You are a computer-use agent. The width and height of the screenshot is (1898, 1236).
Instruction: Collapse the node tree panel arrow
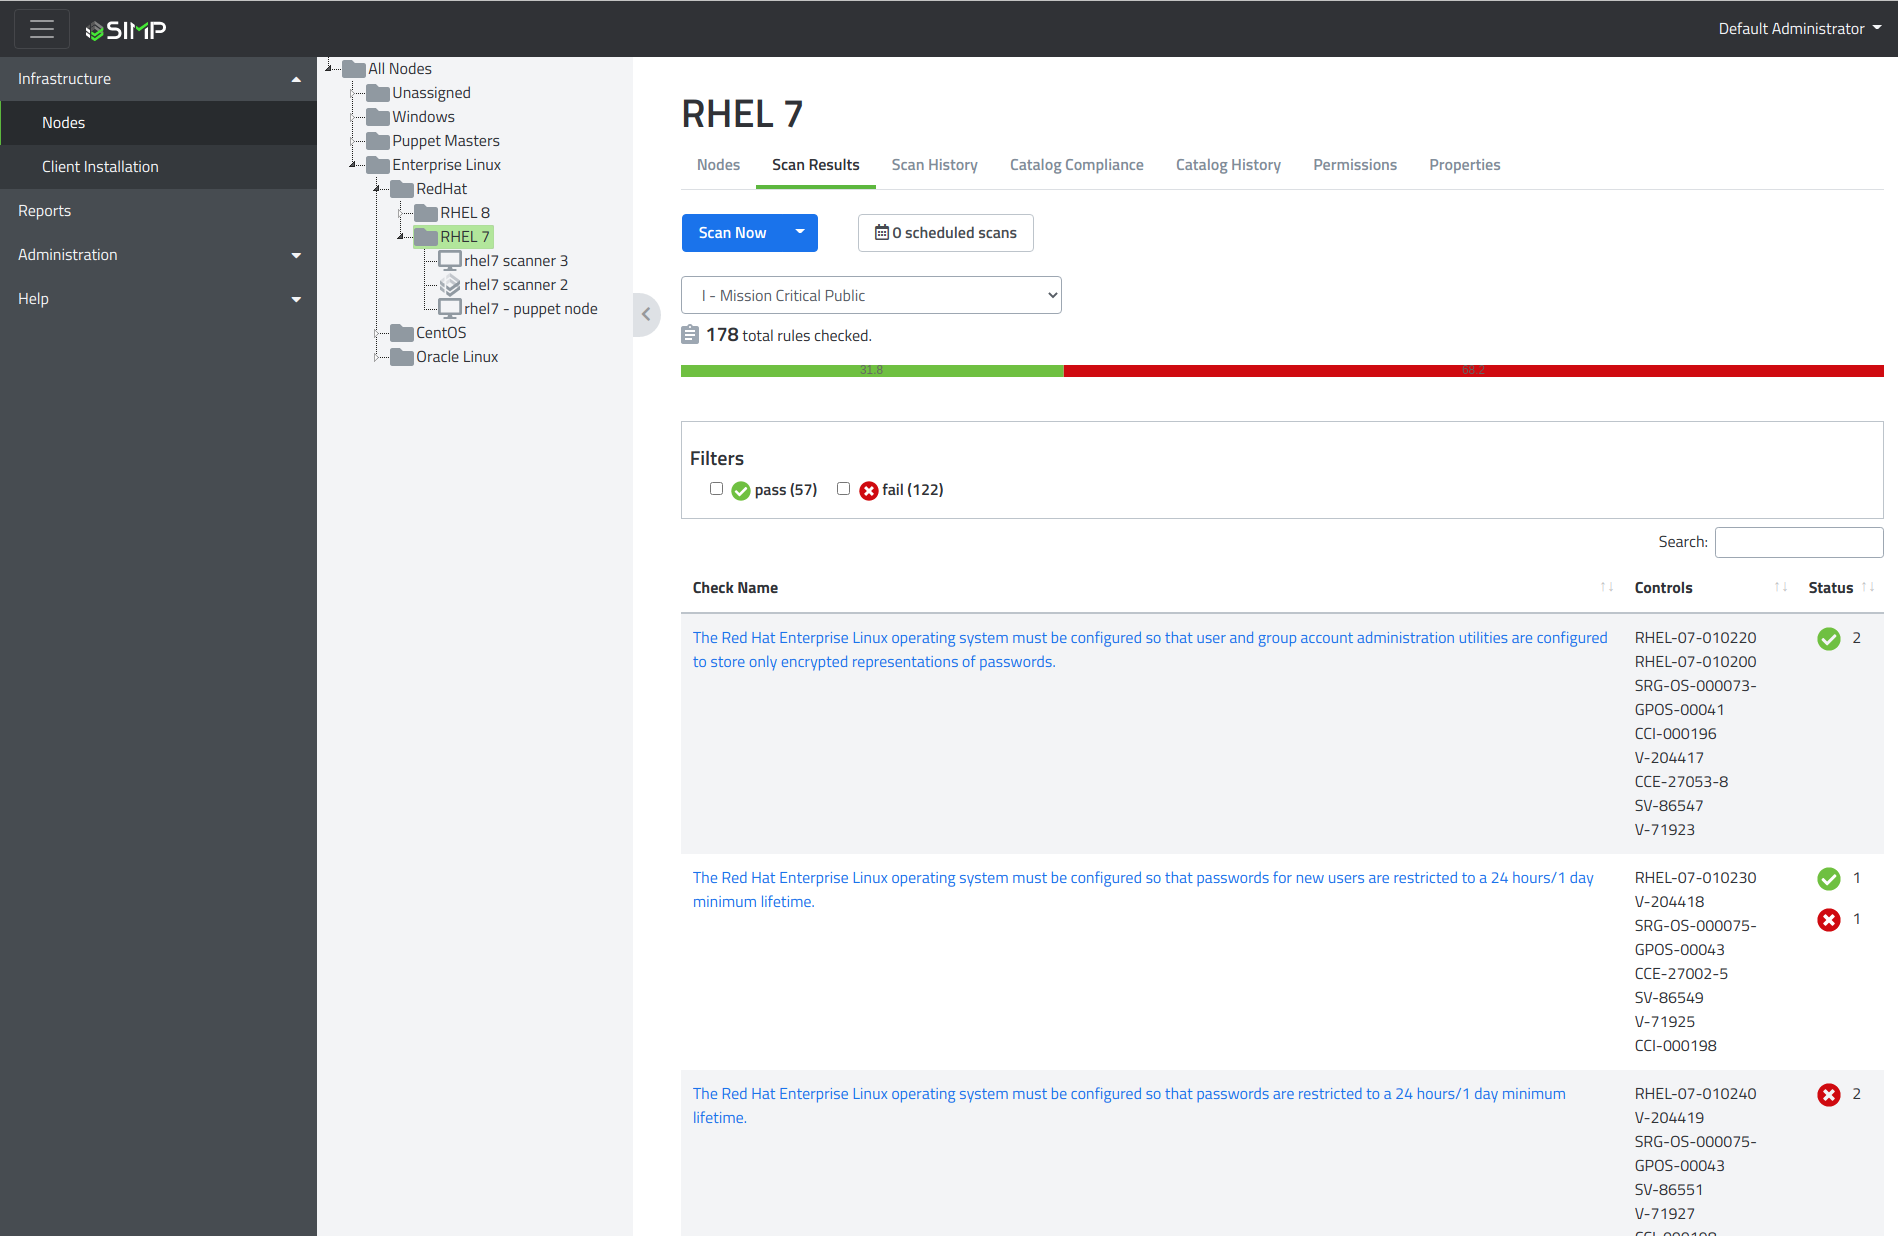point(646,315)
